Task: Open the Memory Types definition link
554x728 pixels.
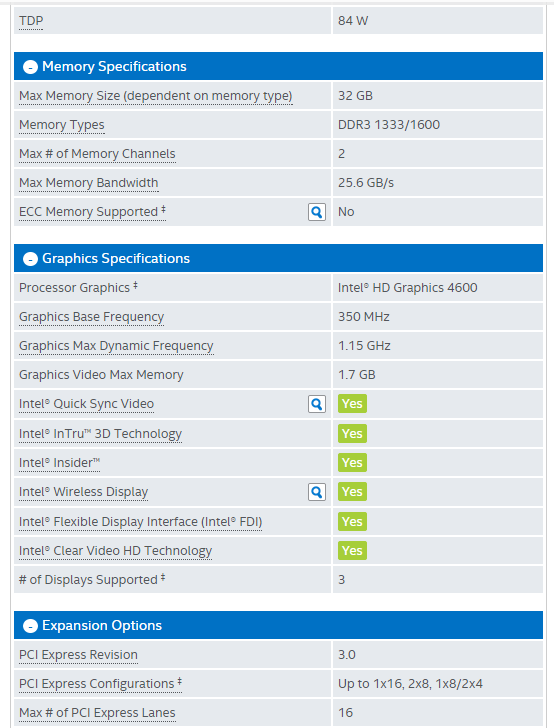Action: point(62,125)
